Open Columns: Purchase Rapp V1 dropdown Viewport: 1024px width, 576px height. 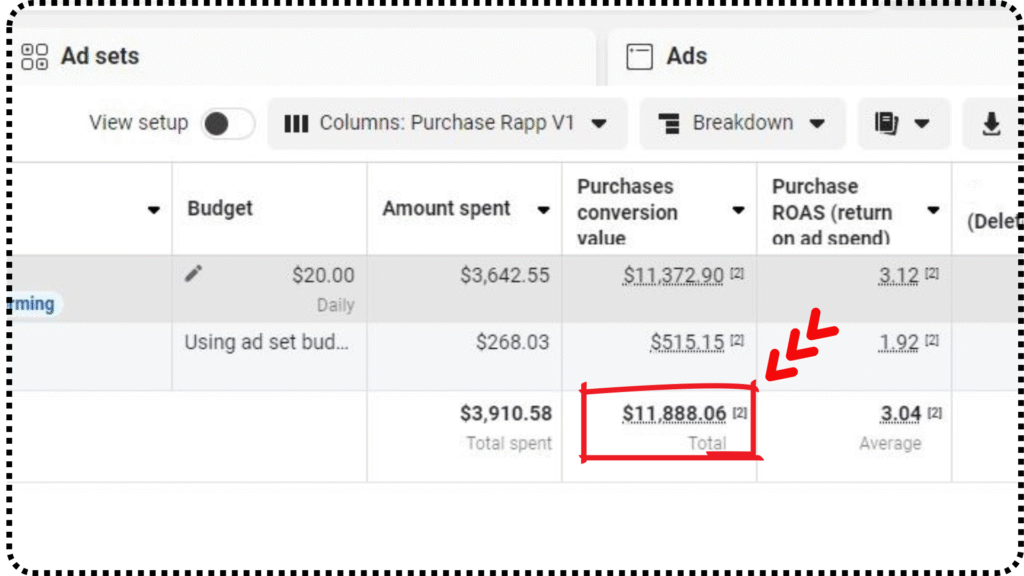coord(447,123)
